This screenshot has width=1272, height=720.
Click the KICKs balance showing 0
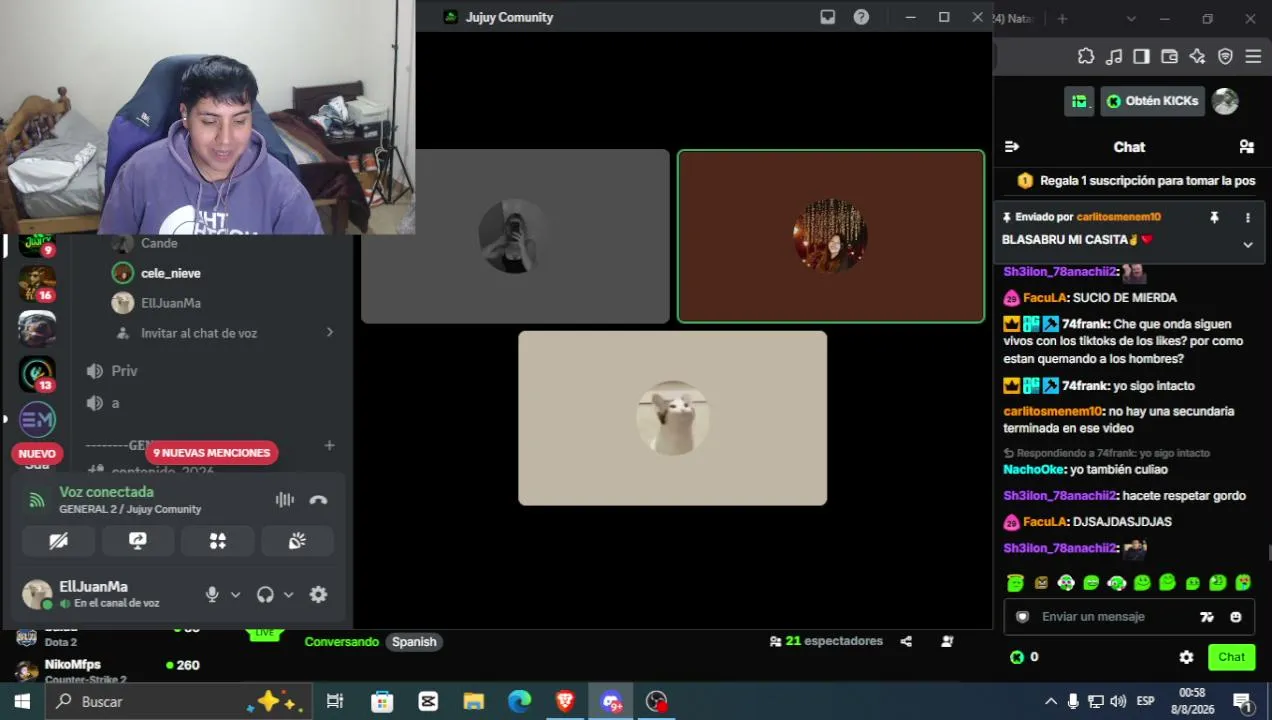[1024, 657]
